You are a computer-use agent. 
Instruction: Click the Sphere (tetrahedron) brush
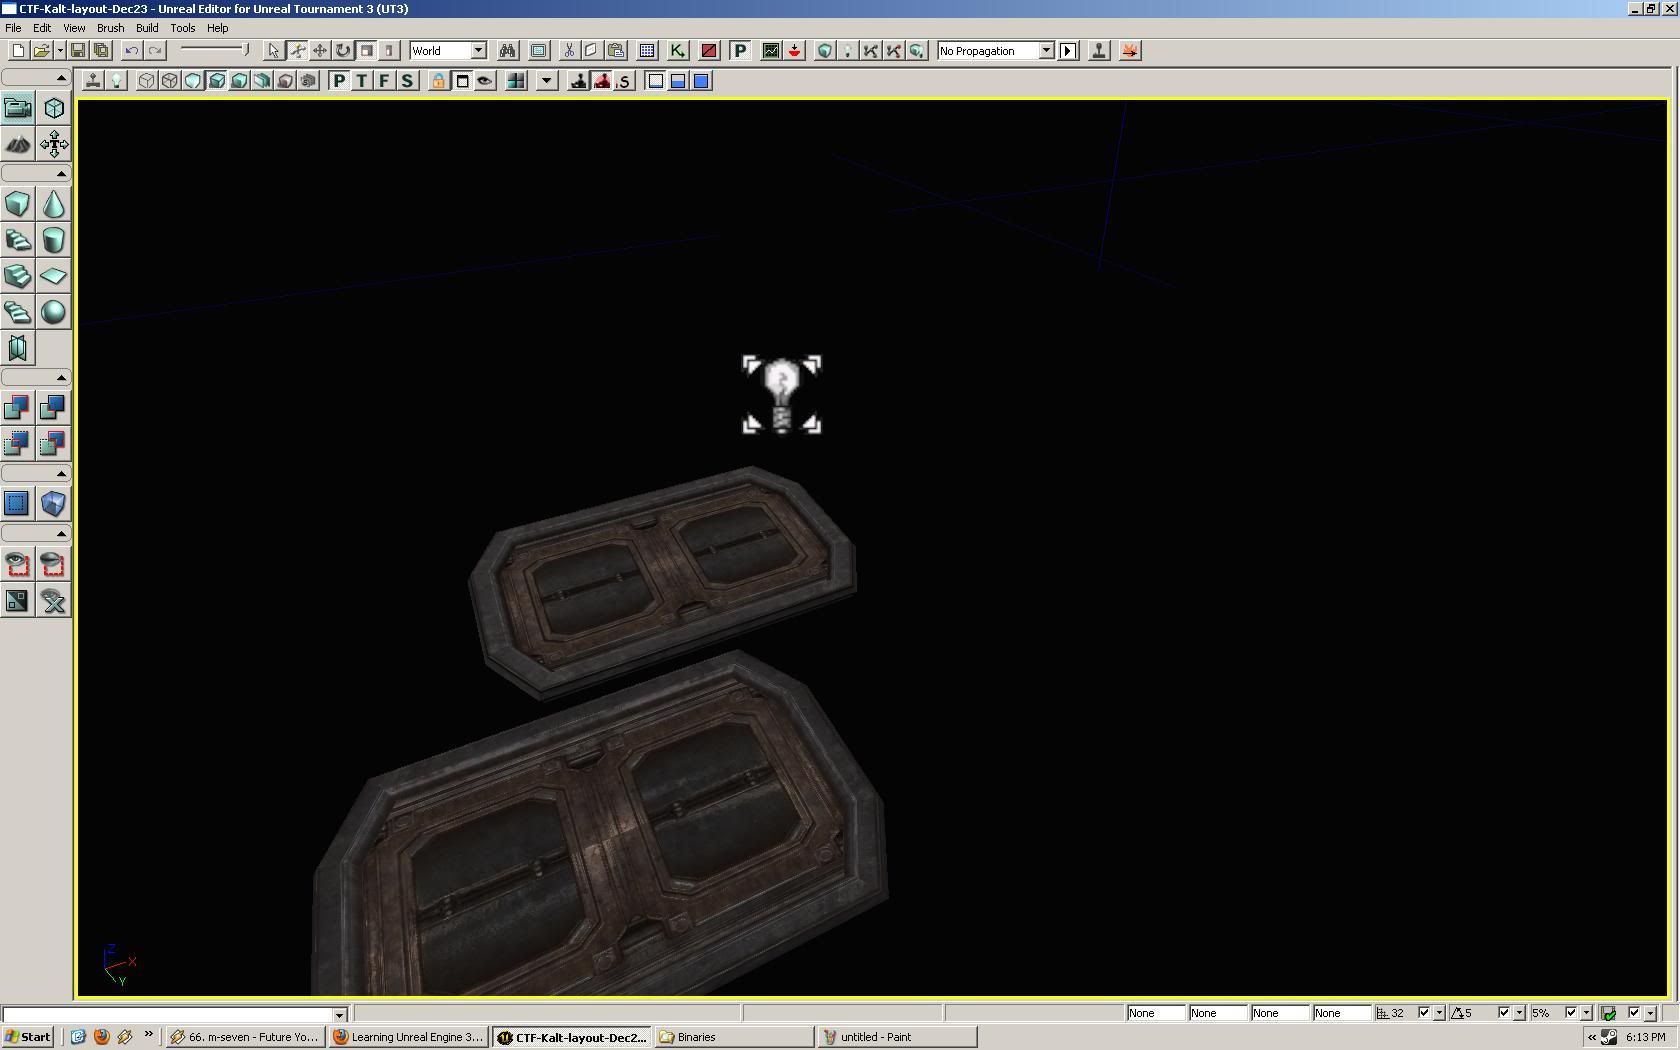pos(54,312)
